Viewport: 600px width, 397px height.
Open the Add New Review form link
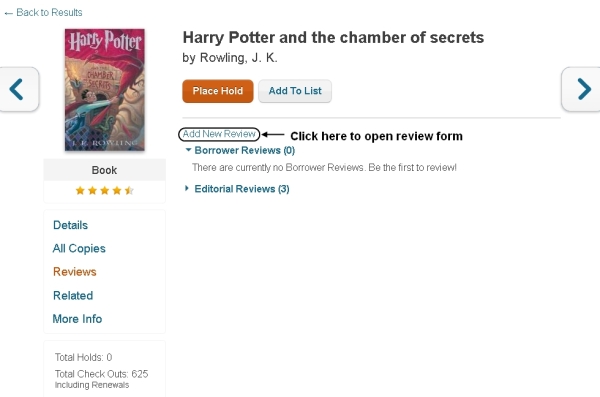[x=219, y=134]
